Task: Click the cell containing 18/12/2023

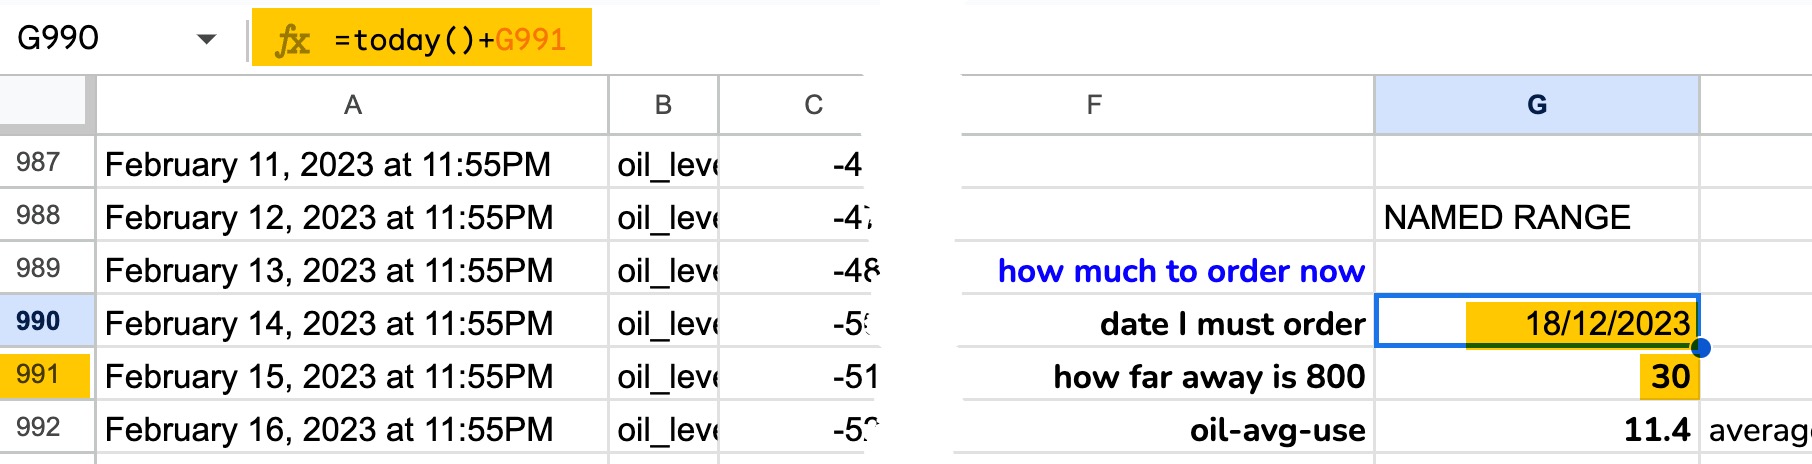Action: point(1536,322)
